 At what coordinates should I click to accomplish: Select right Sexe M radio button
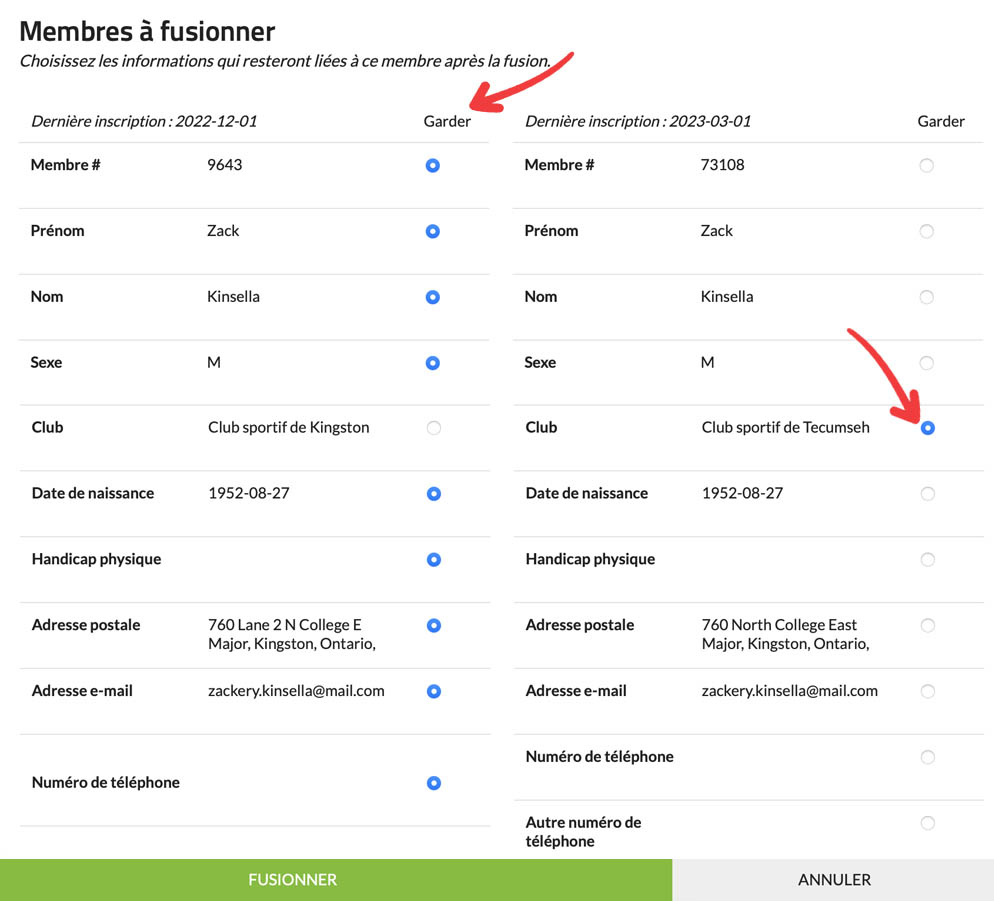[x=926, y=363]
